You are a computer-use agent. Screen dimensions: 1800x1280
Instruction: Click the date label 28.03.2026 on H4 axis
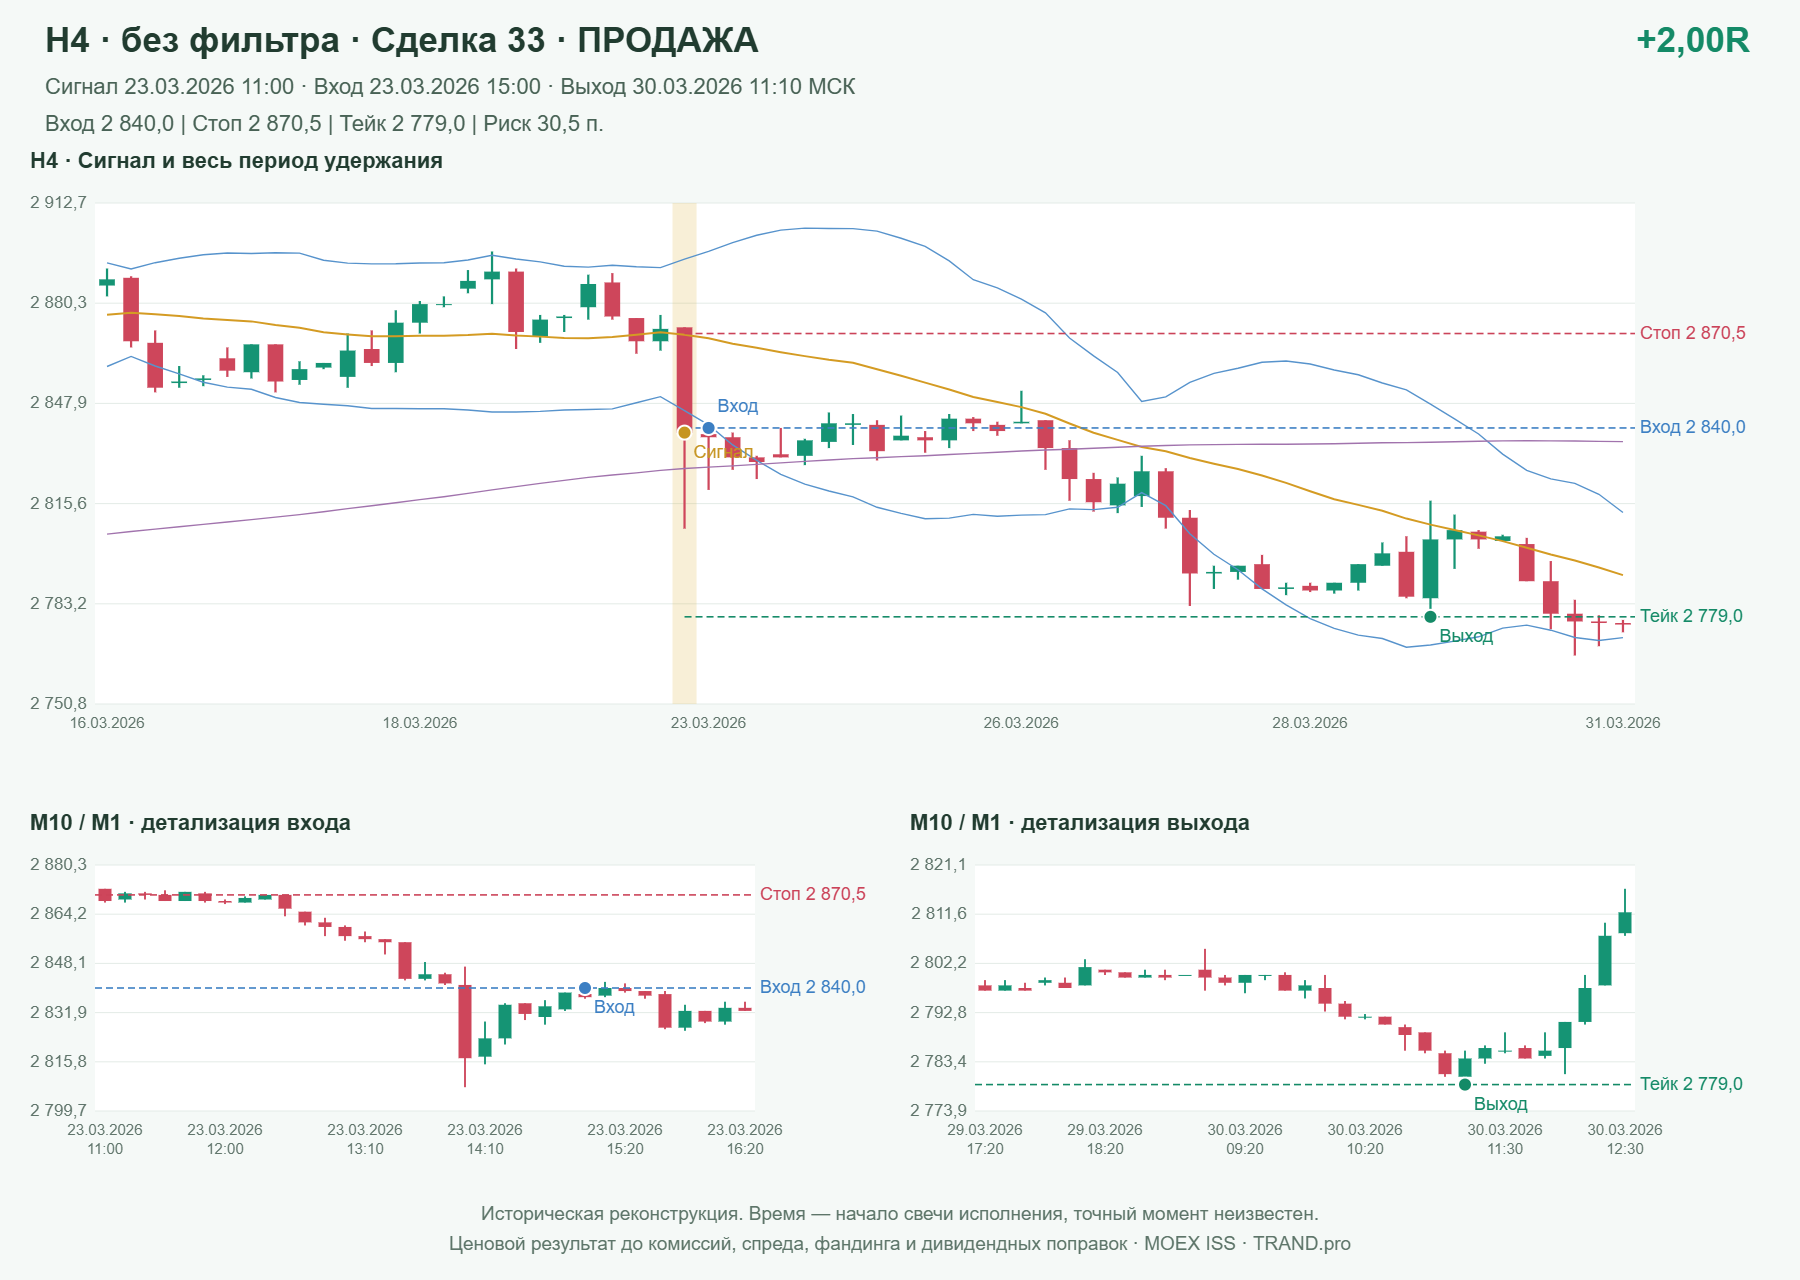[x=1310, y=723]
